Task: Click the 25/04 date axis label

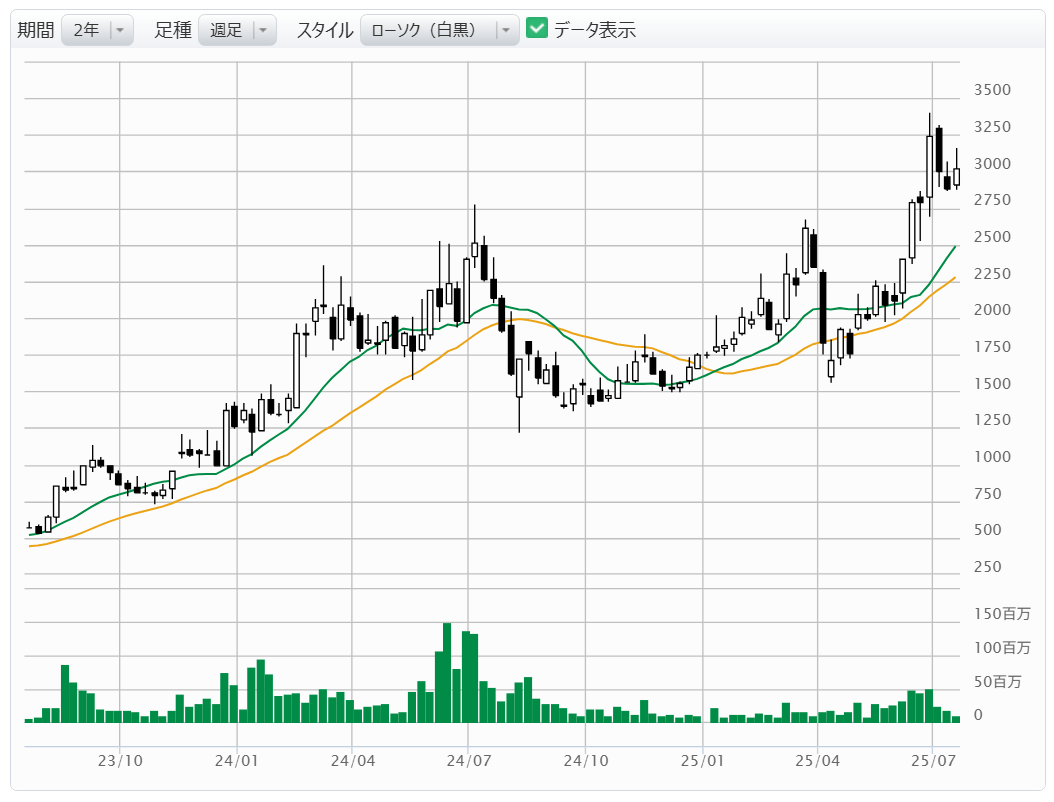Action: click(x=817, y=761)
